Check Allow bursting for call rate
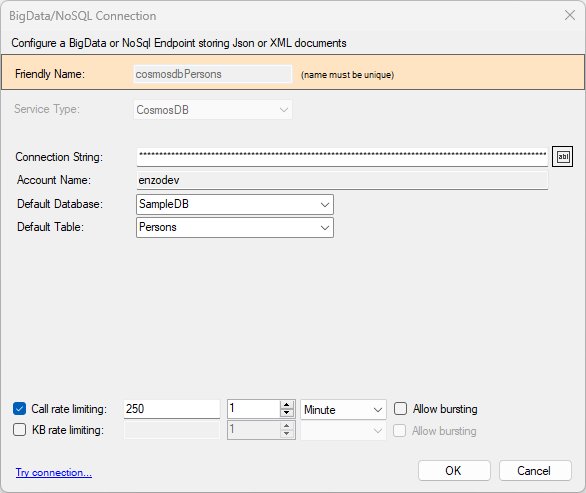586x493 pixels. click(400, 409)
